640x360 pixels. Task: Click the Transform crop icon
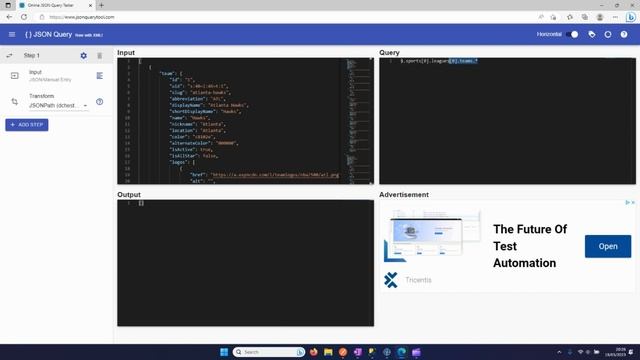[x=15, y=102]
